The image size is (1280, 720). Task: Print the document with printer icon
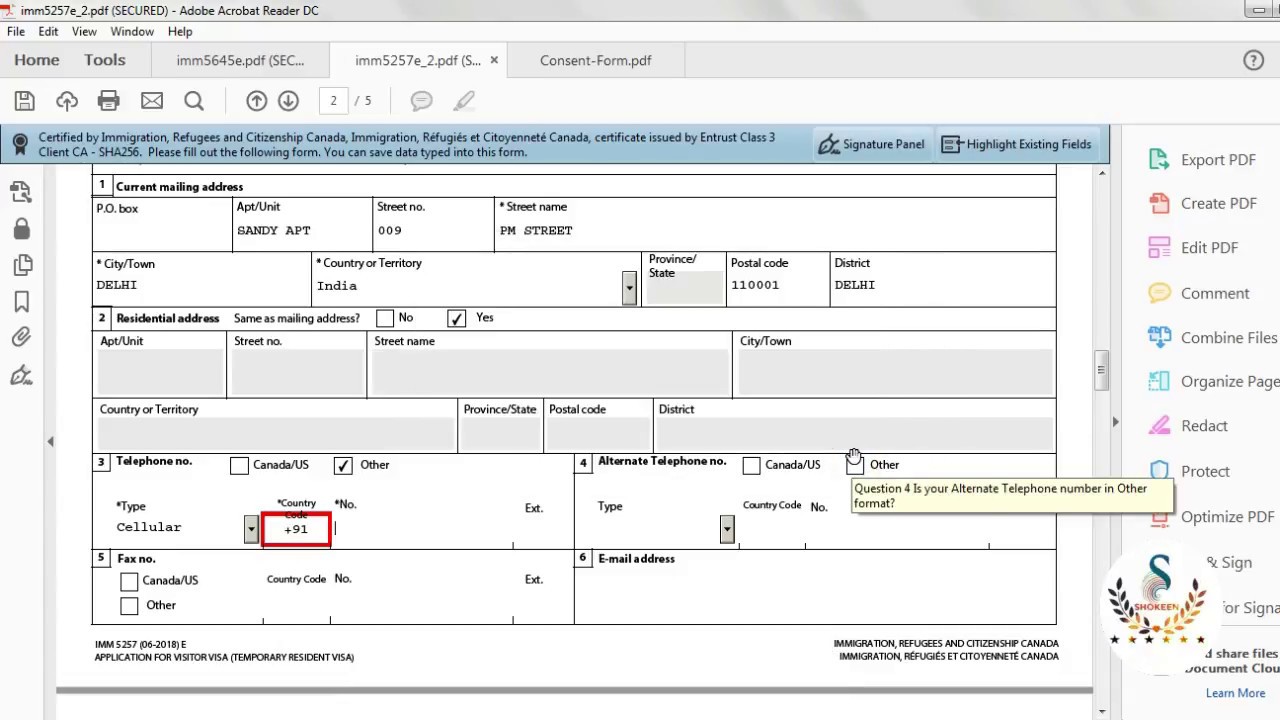(x=109, y=101)
